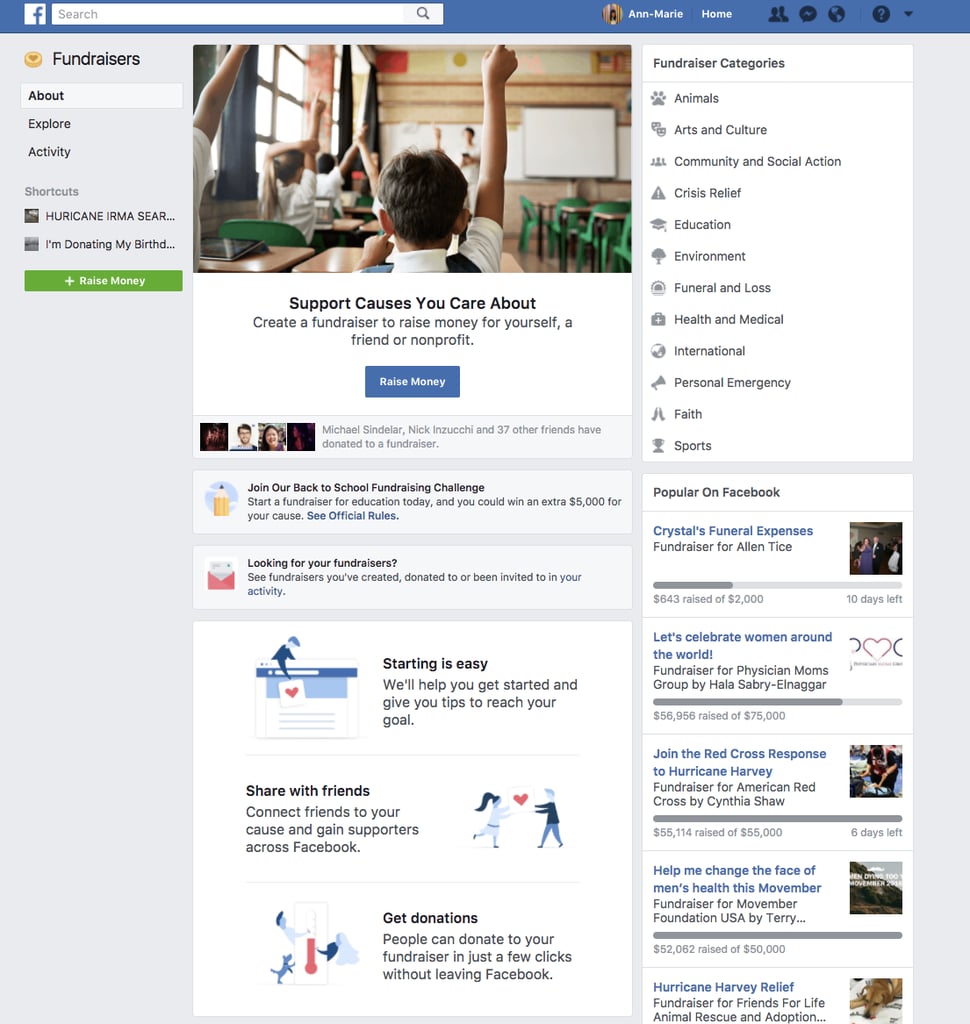Open Ann-Marie profile name link
The height and width of the screenshot is (1024, 970).
click(x=655, y=14)
